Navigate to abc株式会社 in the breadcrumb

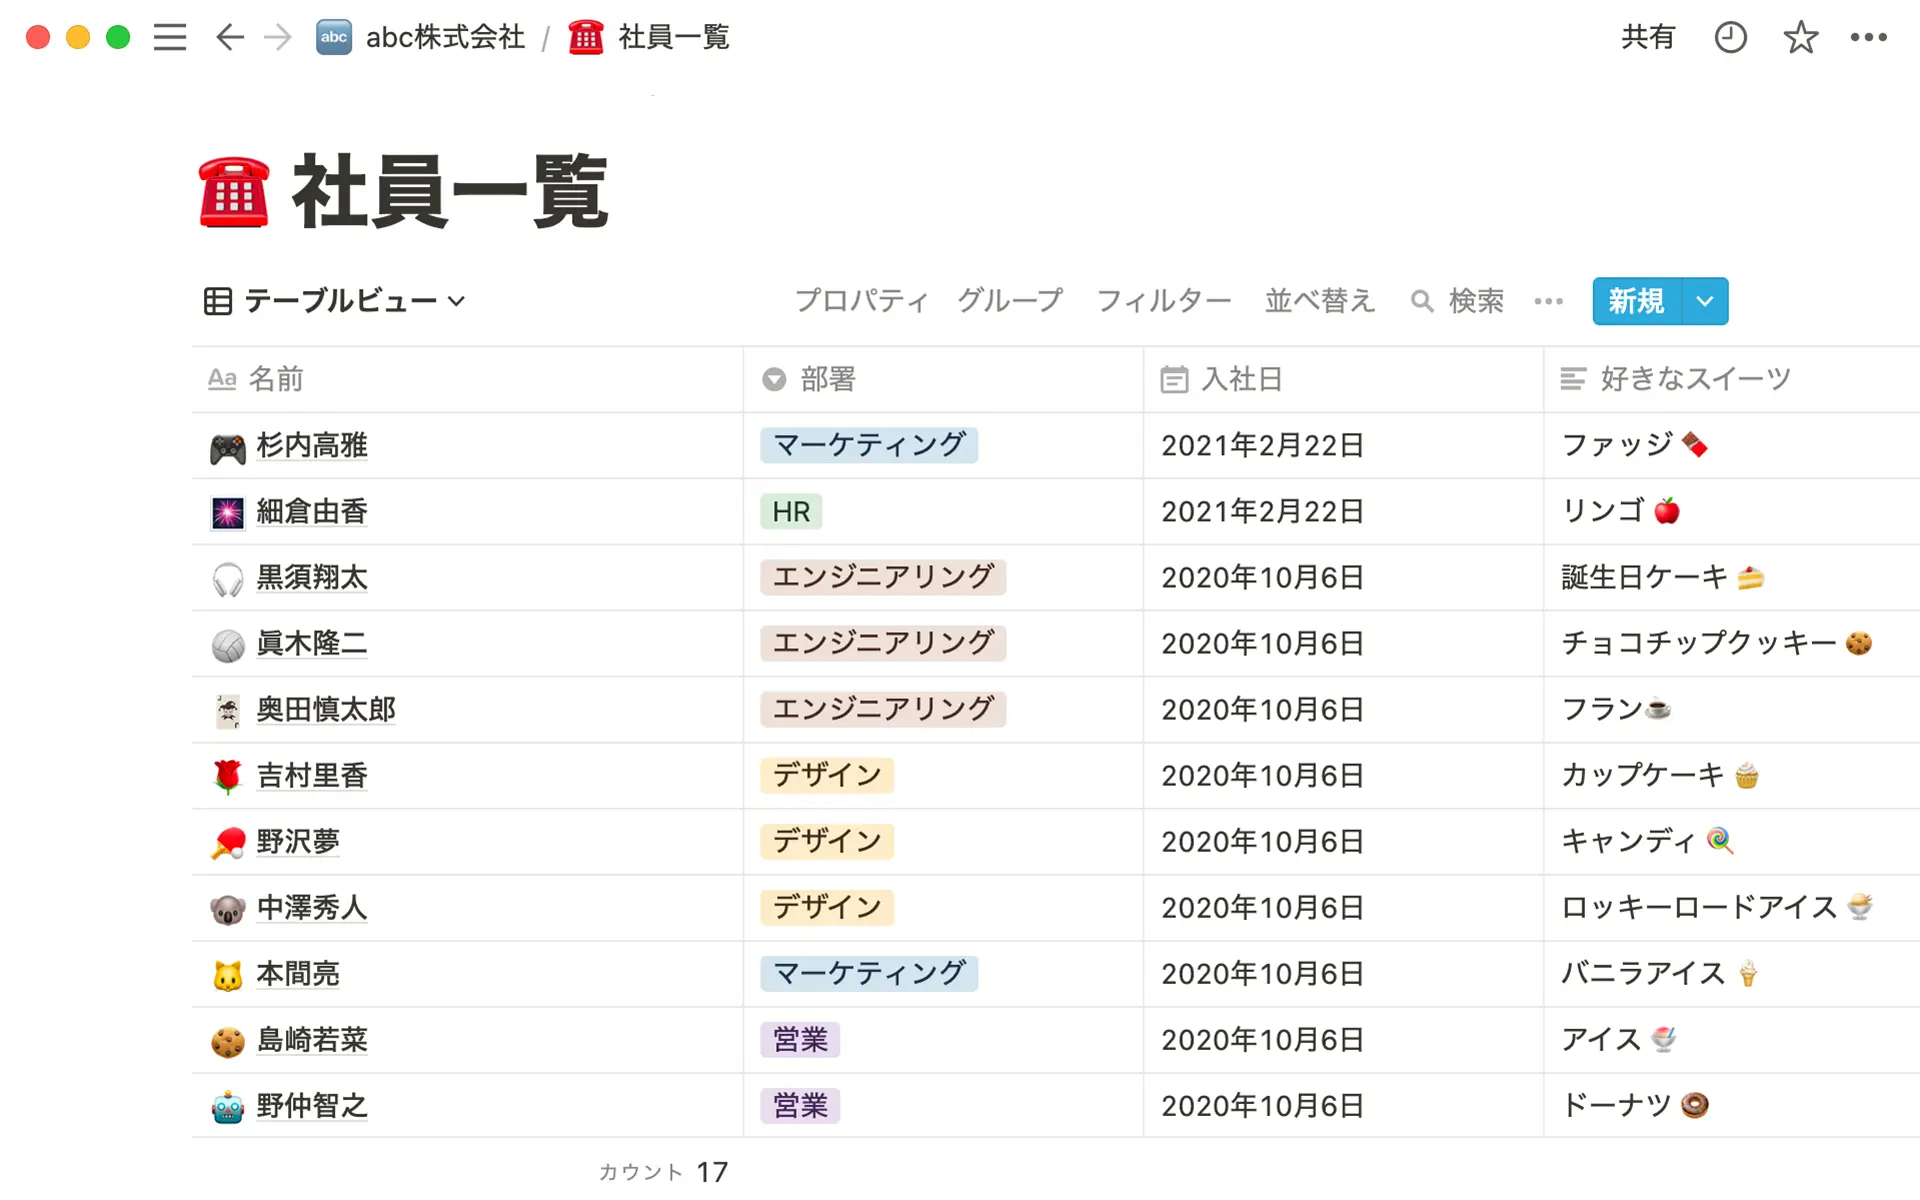[x=444, y=37]
